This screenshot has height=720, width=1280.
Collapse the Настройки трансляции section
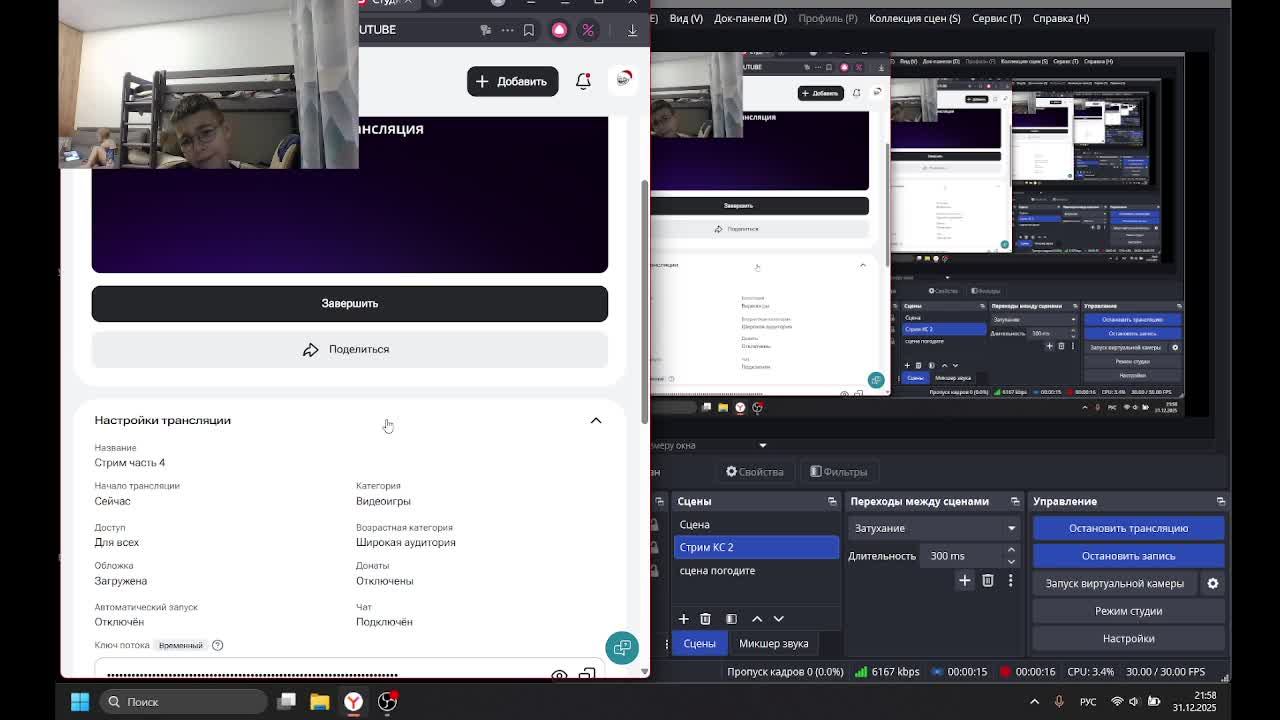coord(596,421)
